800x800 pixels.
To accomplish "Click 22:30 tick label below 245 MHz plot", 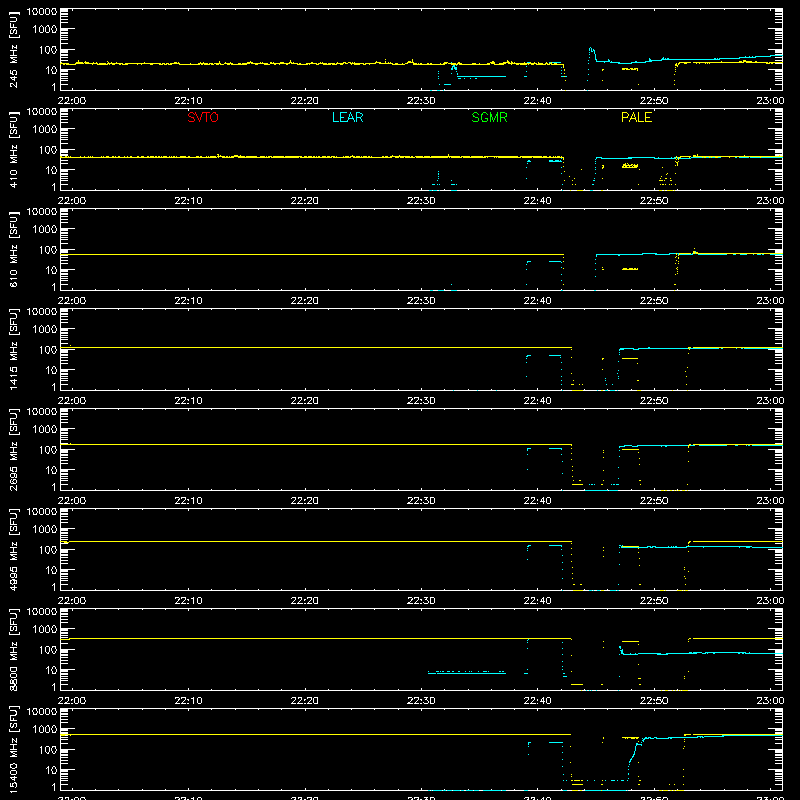I will [421, 101].
